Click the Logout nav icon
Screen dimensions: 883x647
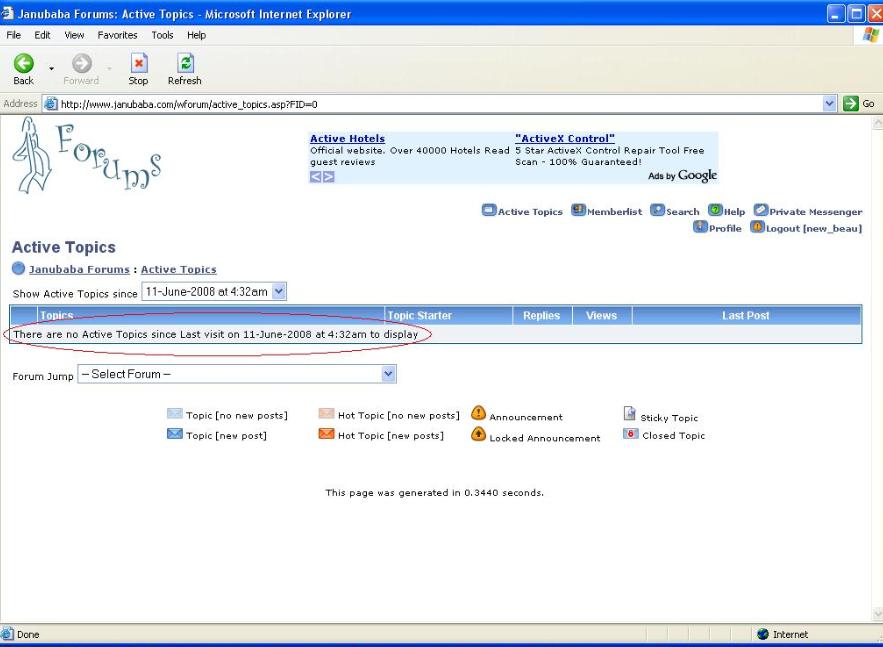[757, 226]
